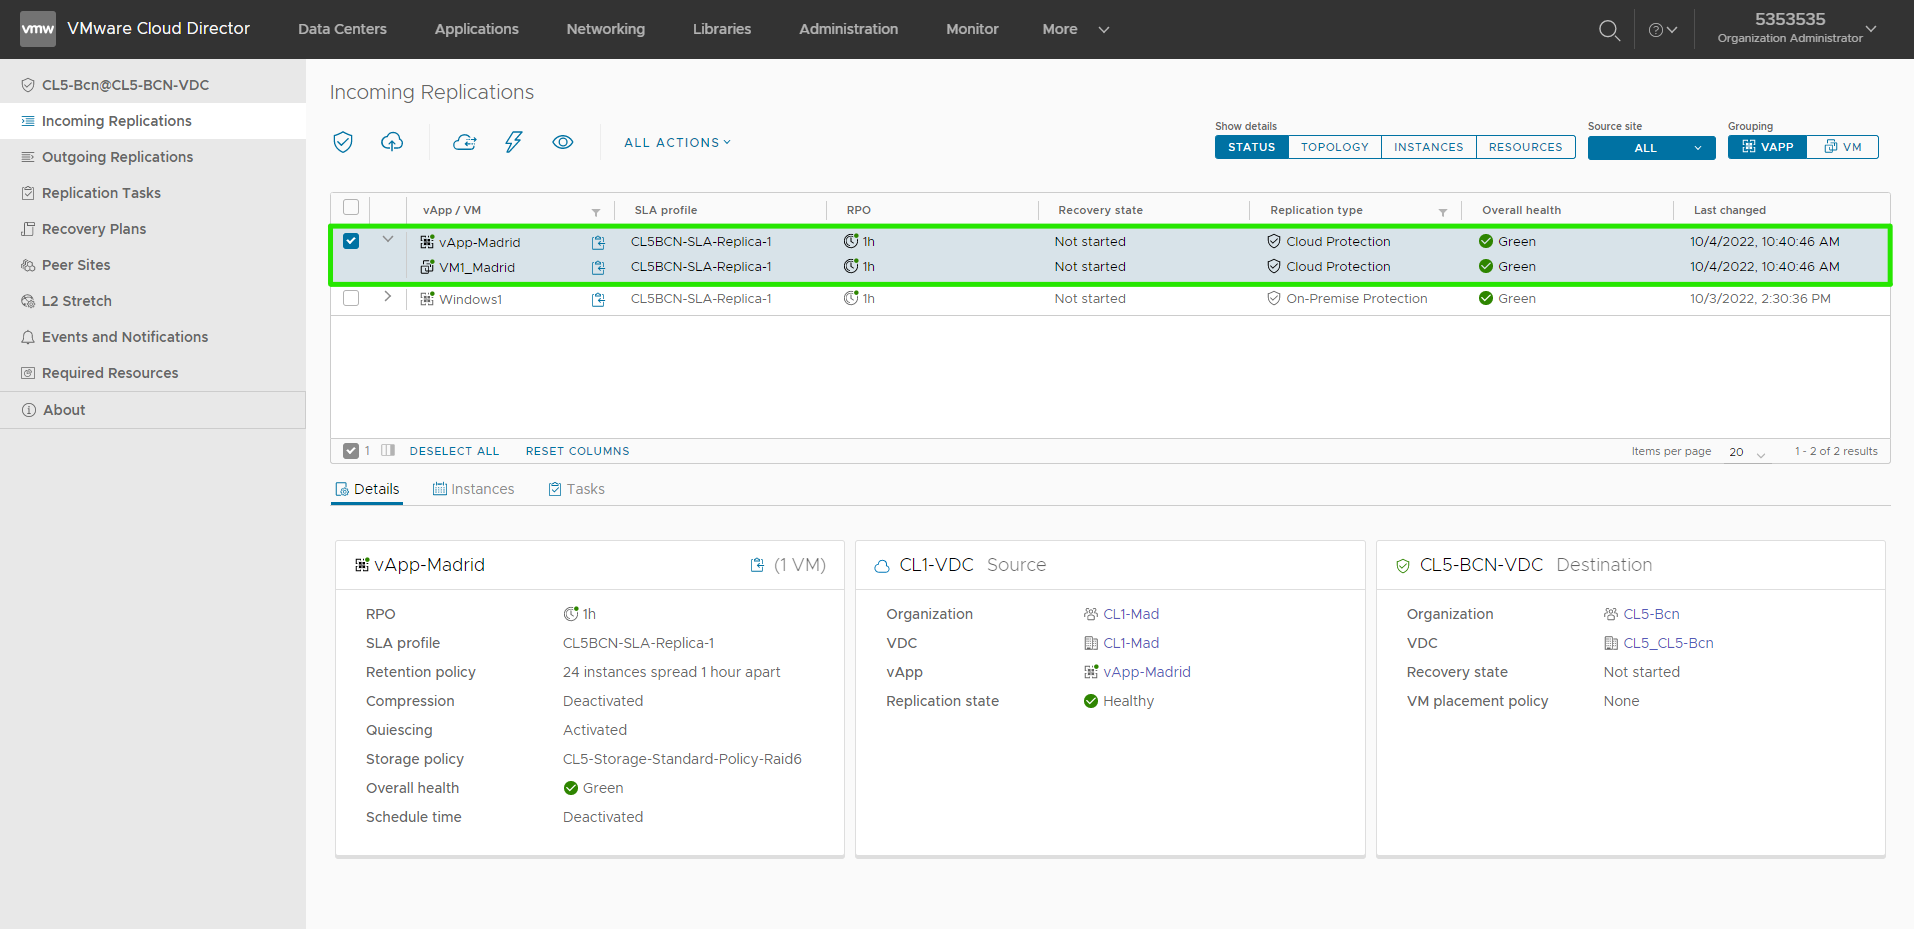Click the cloud upload arrow toolbar icon

click(x=392, y=142)
